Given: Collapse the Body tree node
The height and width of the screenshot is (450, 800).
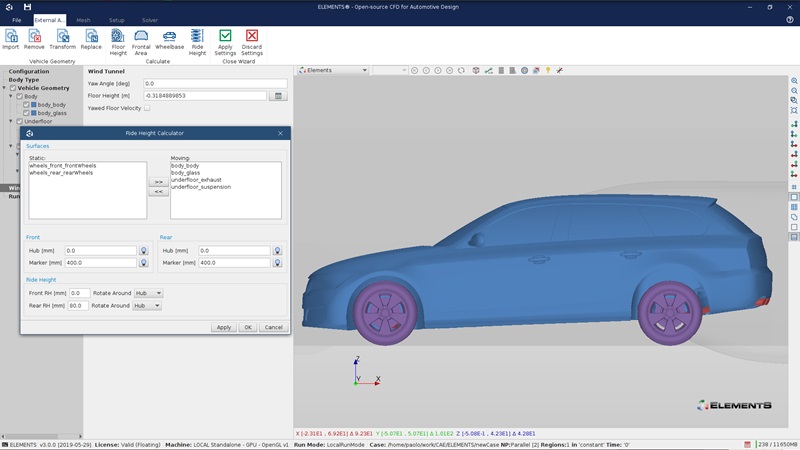Looking at the screenshot, I should point(11,96).
